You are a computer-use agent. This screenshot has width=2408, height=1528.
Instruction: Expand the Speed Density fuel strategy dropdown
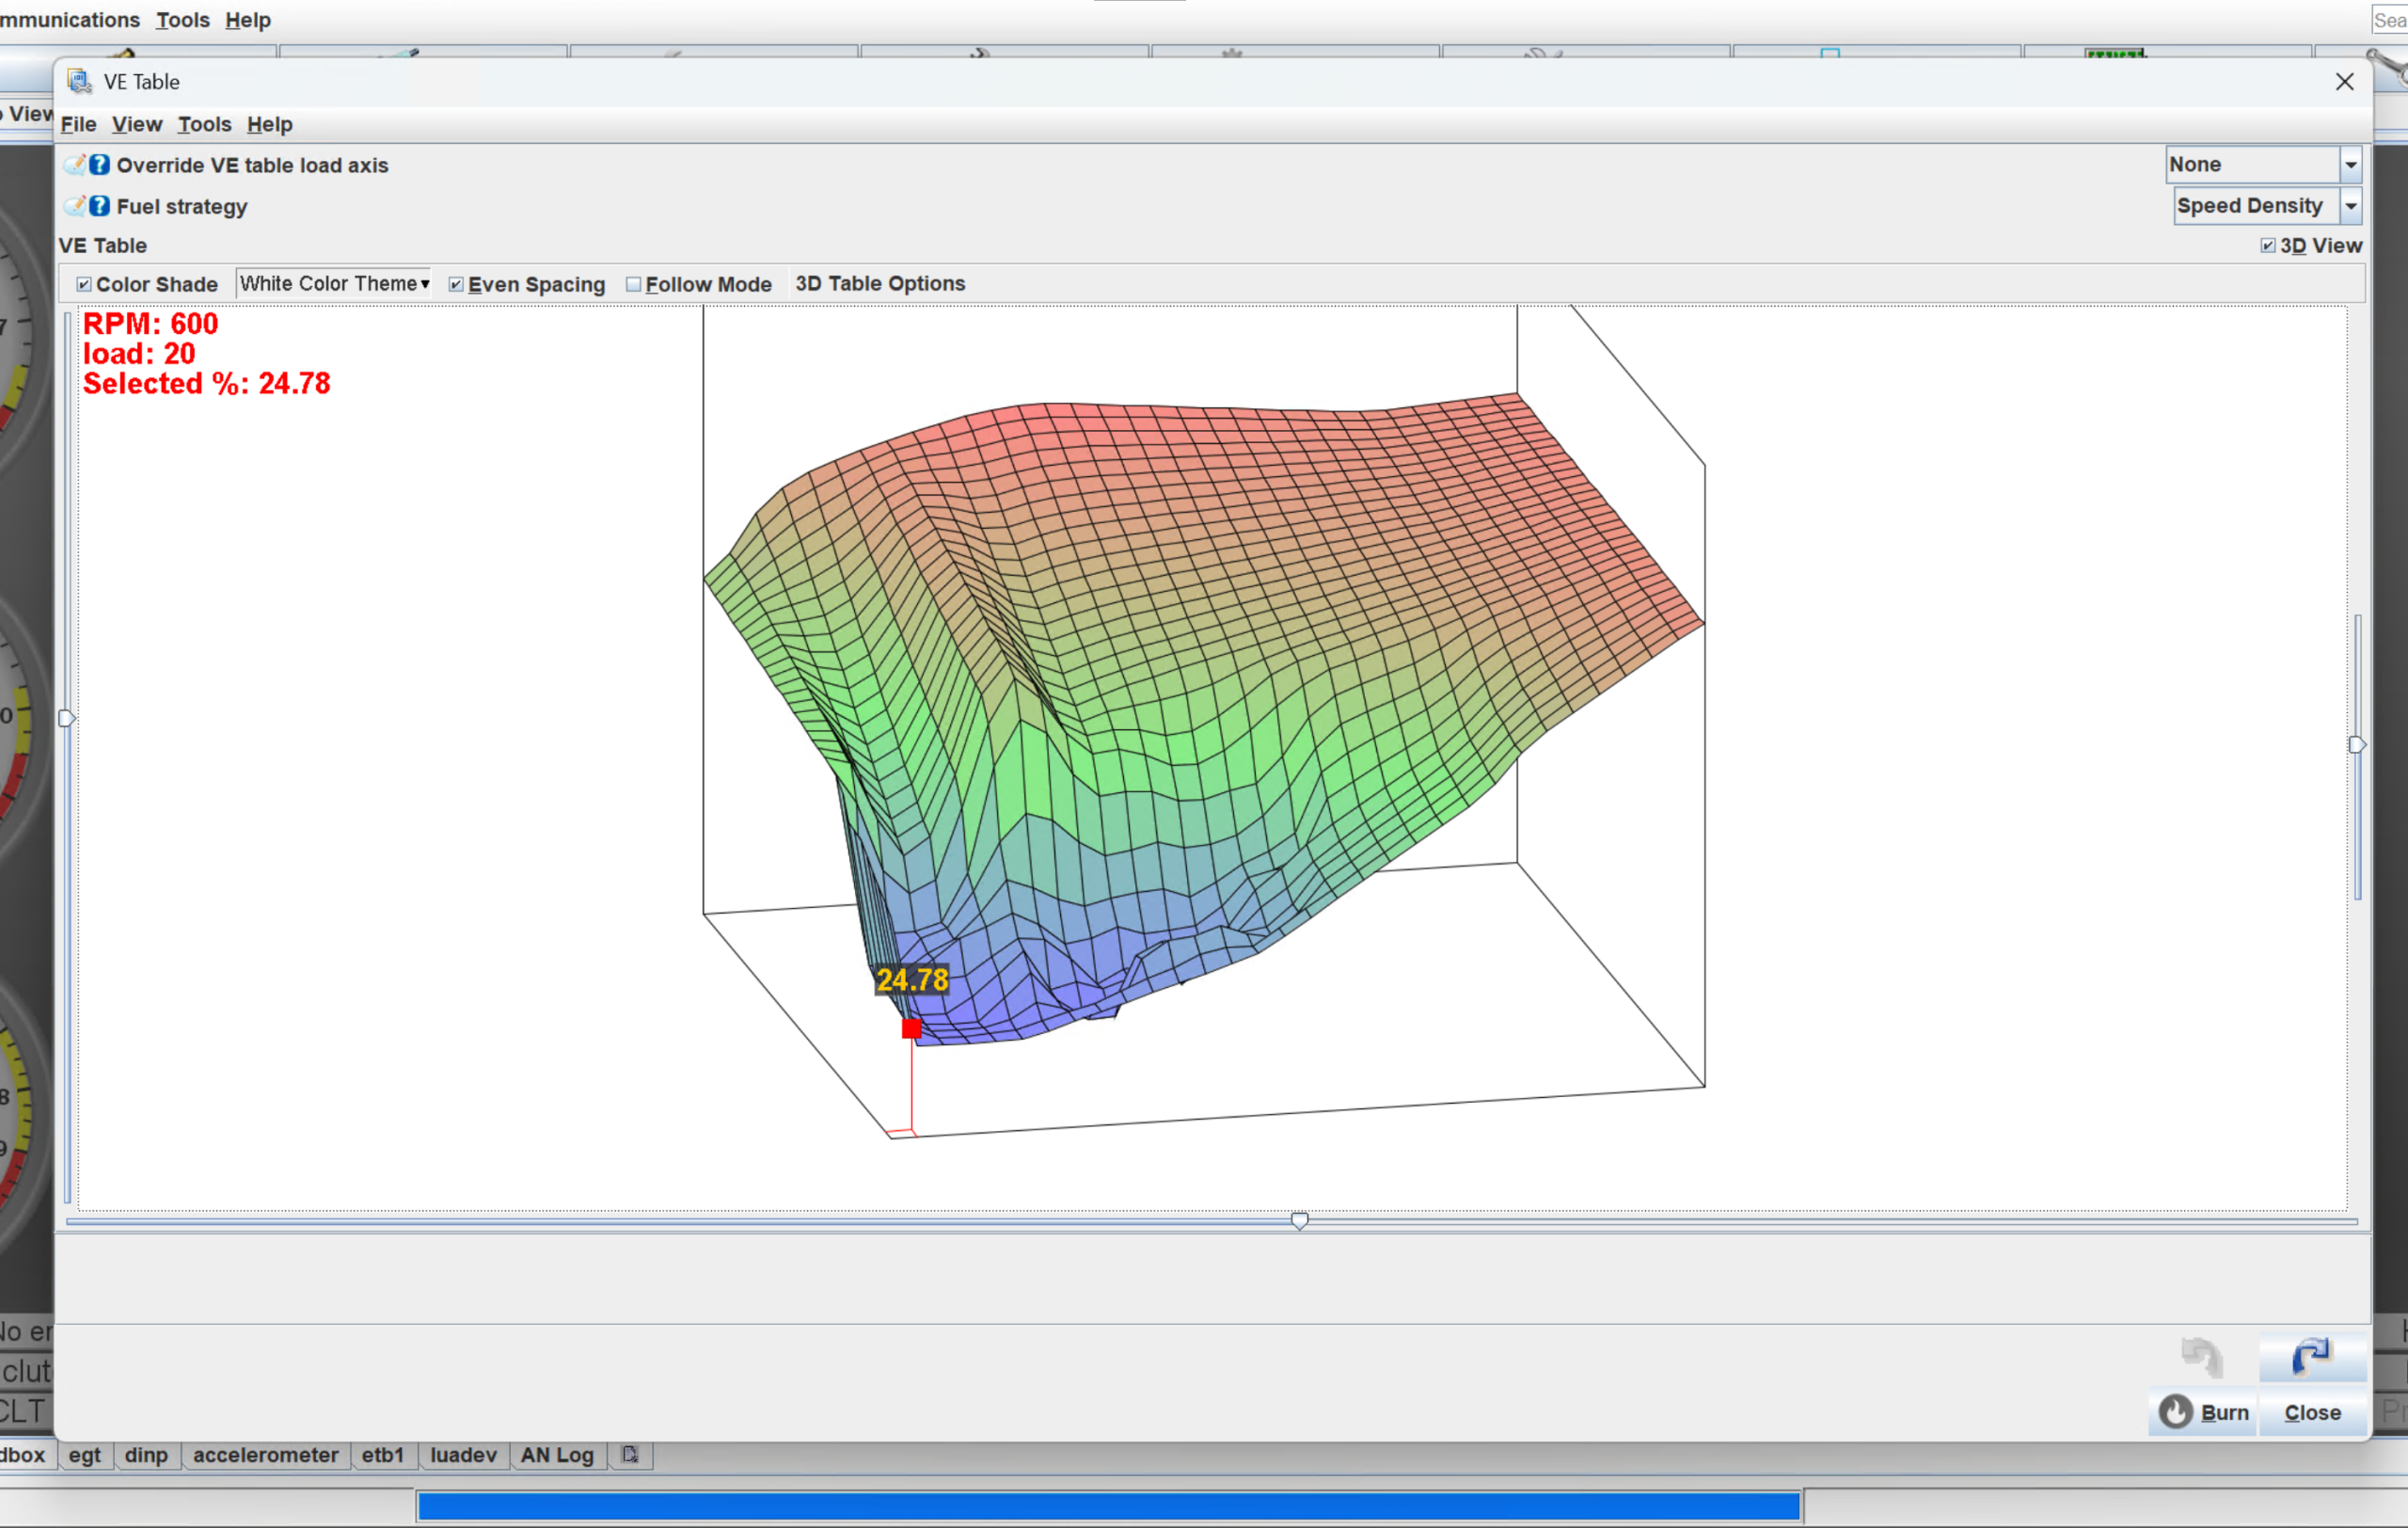[x=2351, y=206]
